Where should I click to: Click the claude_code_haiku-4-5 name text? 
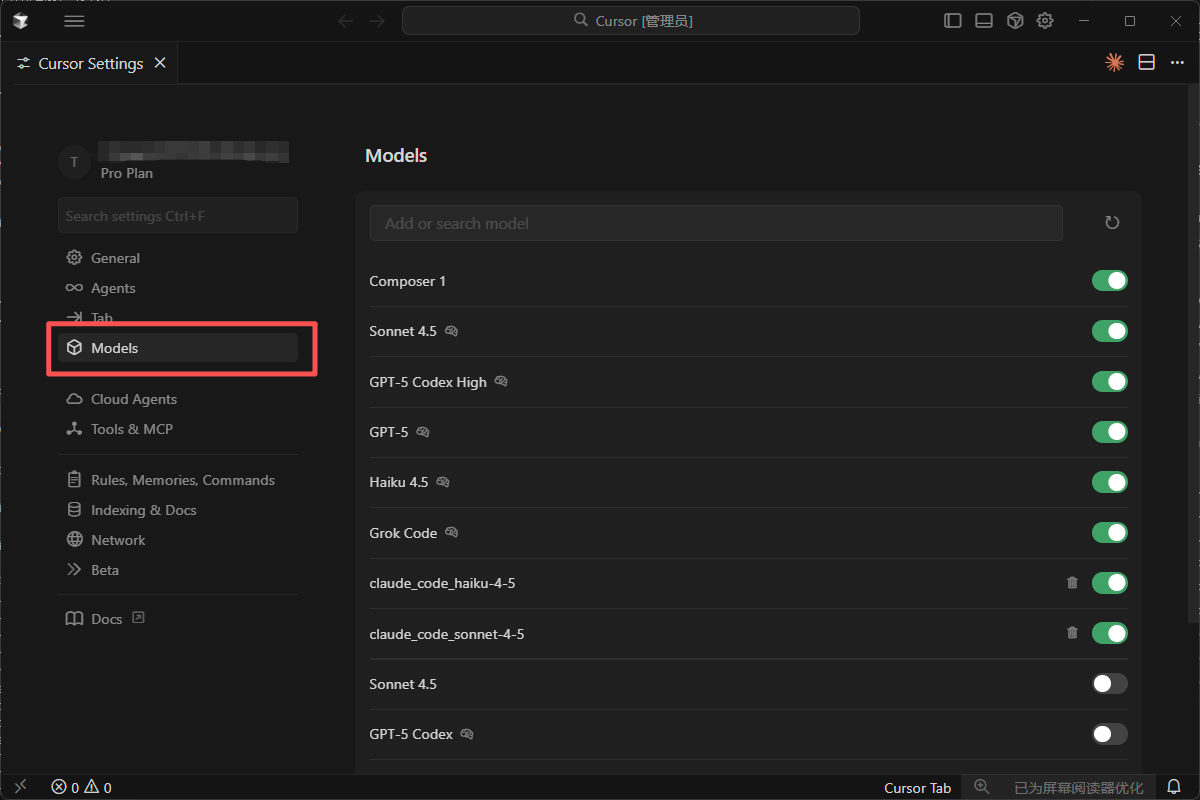tap(442, 583)
